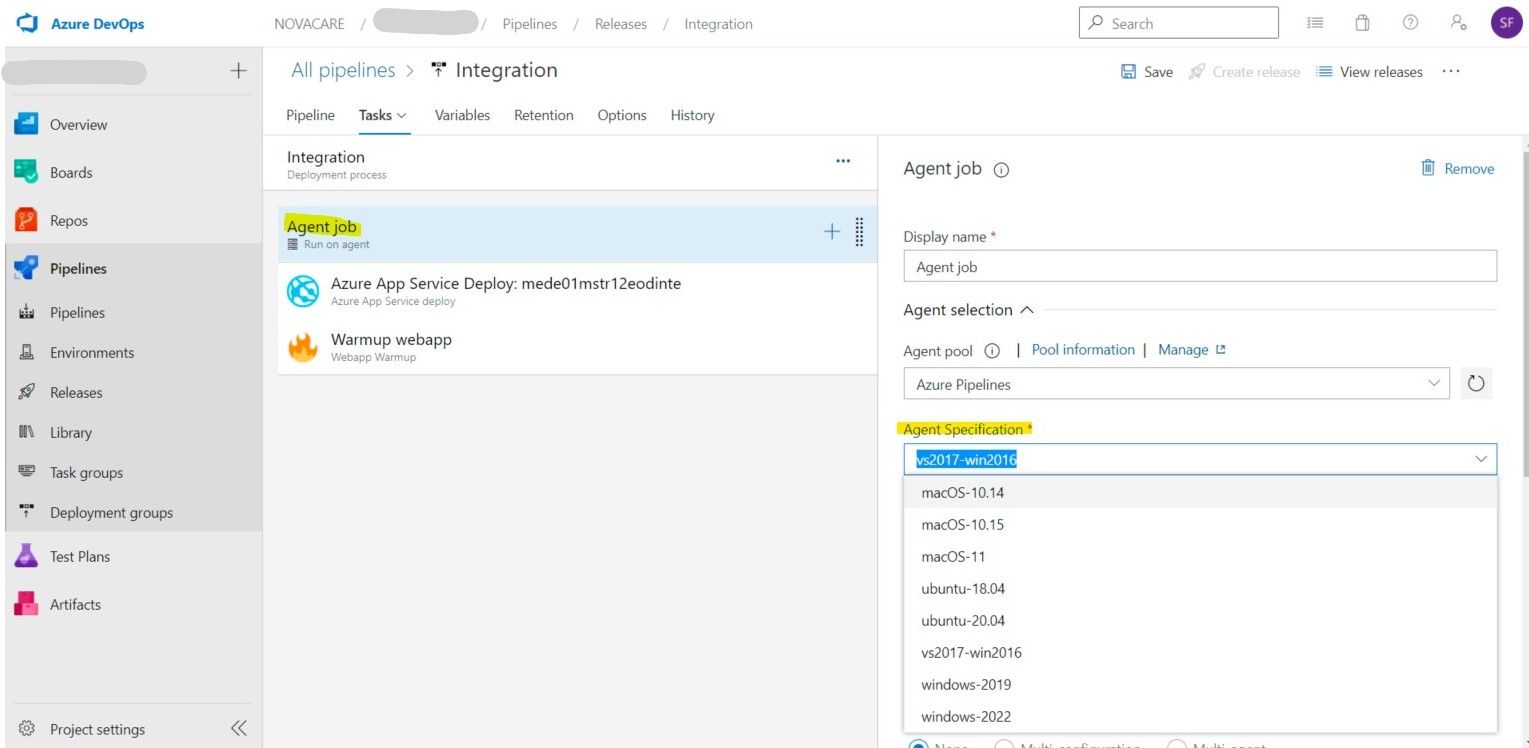This screenshot has width=1529, height=748.
Task: Collapse the Agent selection section
Action: (x=1026, y=310)
